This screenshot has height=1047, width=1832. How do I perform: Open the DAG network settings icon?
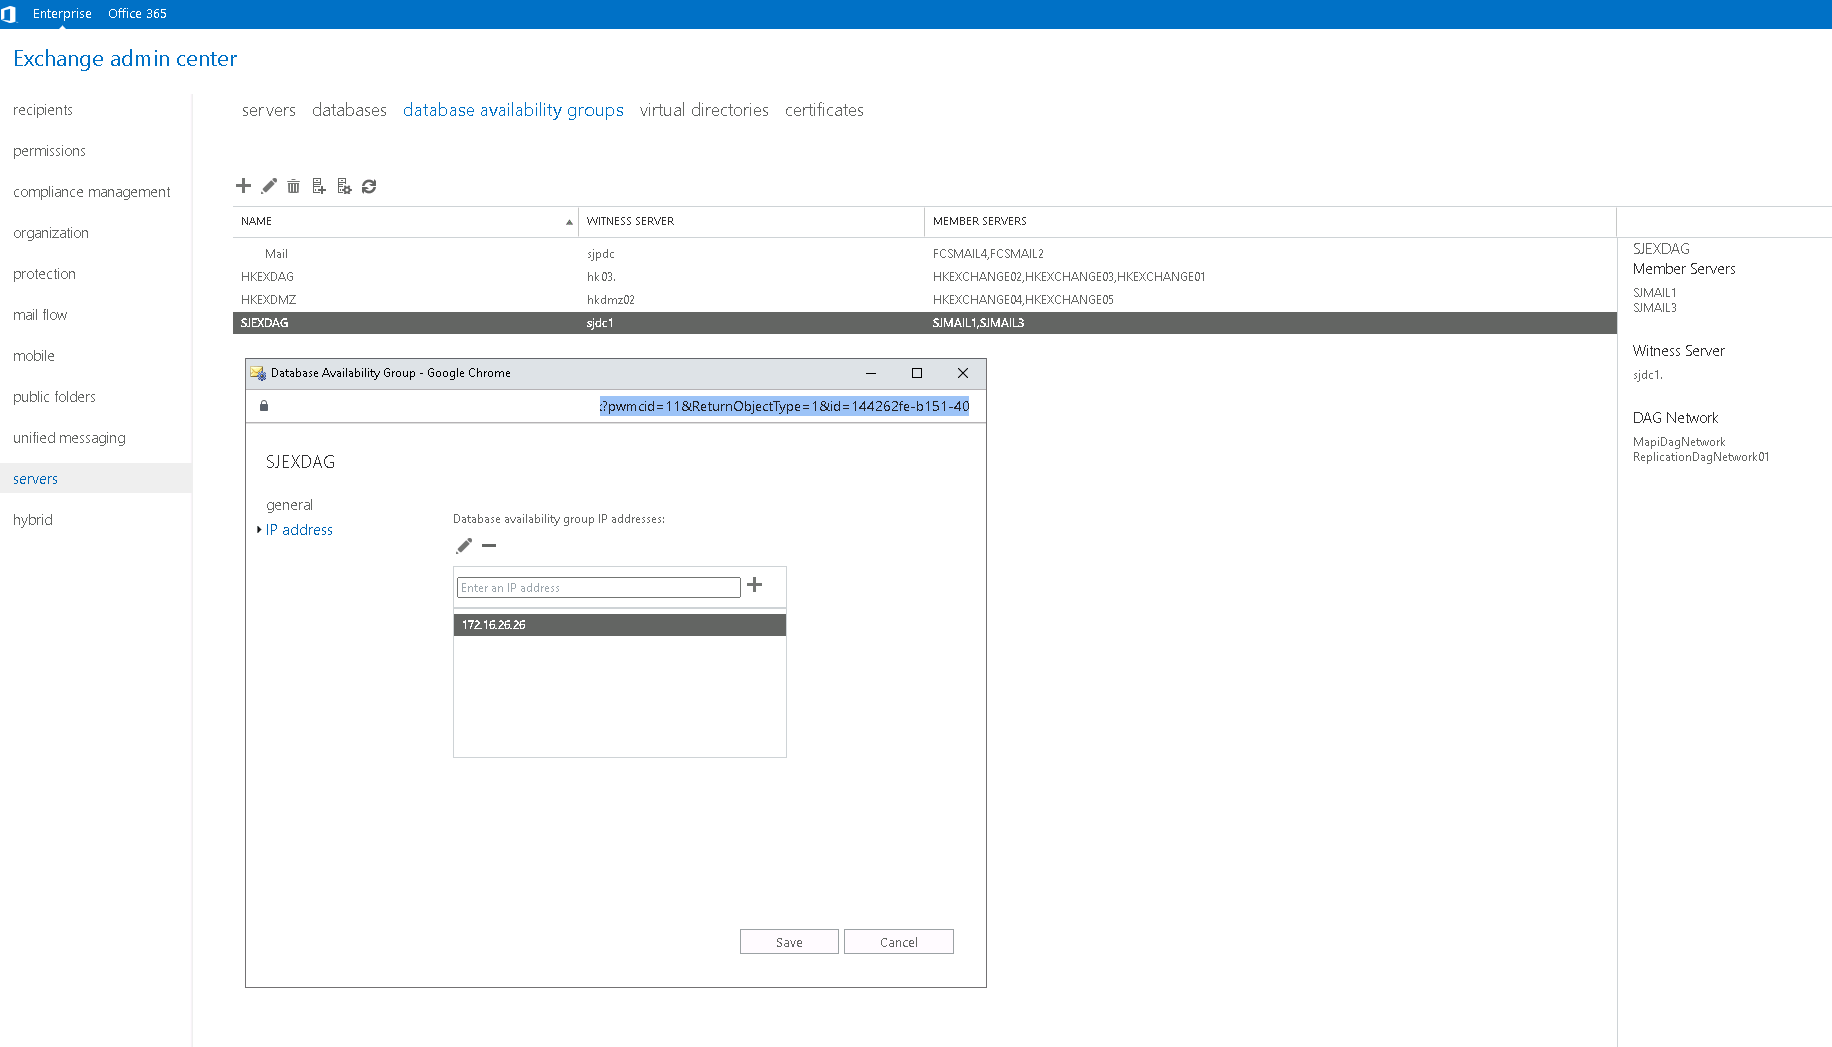344,186
